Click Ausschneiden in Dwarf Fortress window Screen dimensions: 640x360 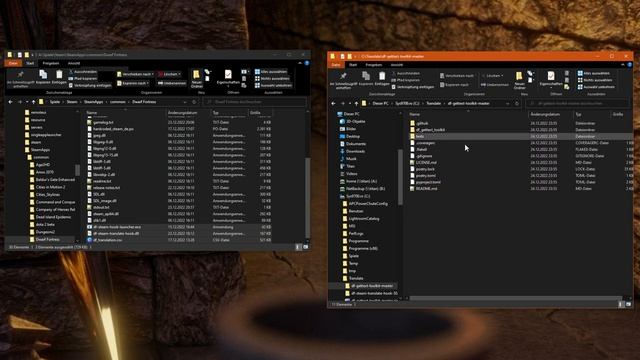83,72
